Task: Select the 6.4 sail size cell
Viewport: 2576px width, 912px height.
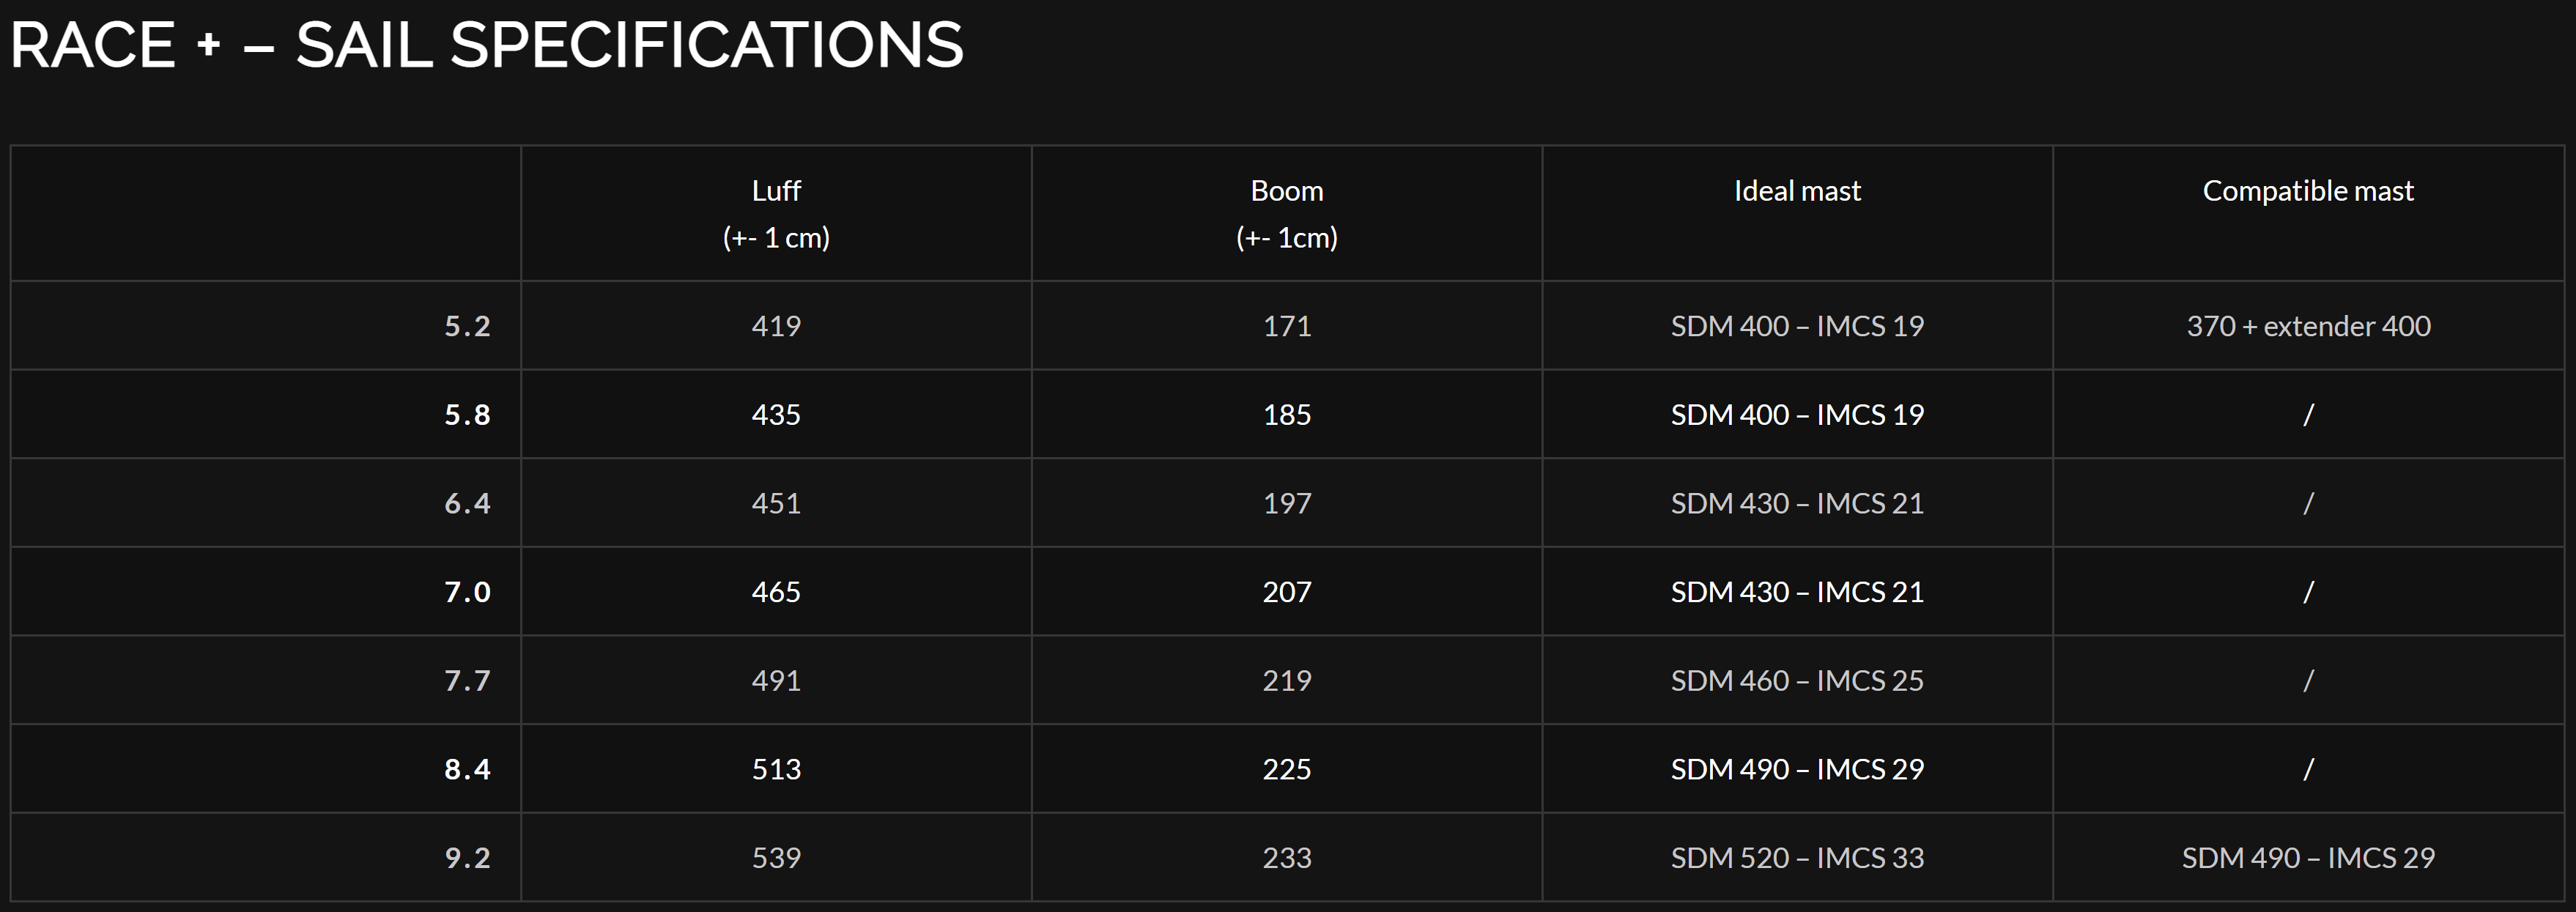Action: (x=266, y=503)
